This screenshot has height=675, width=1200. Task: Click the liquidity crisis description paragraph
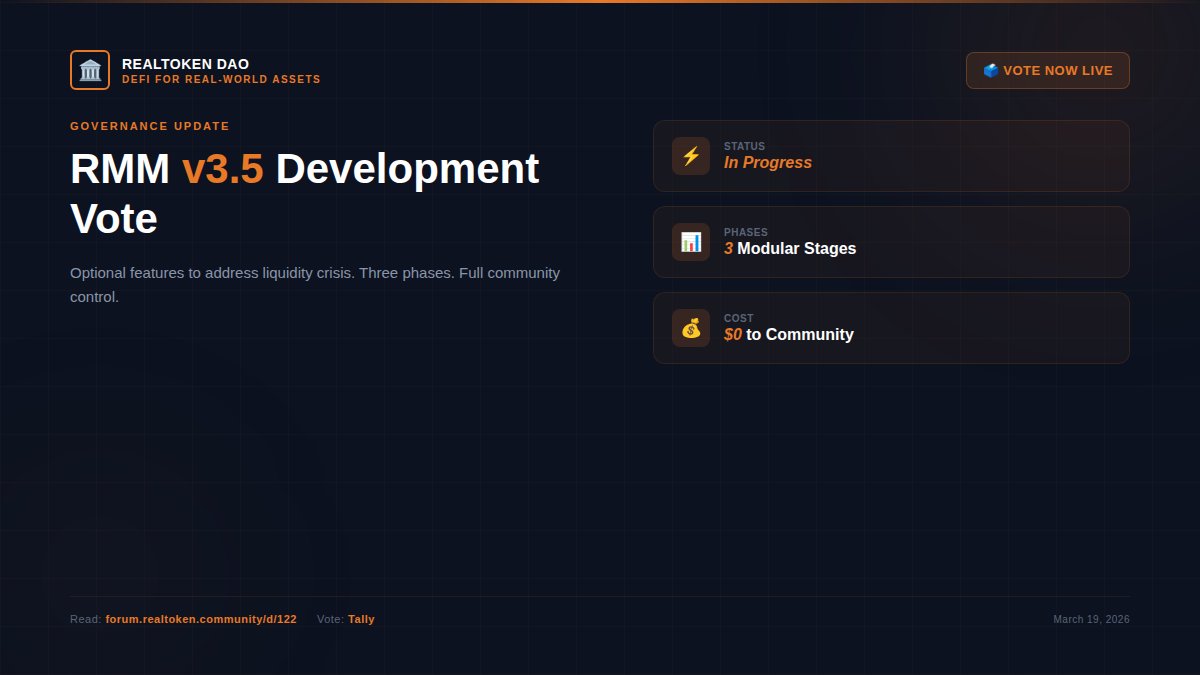[315, 285]
